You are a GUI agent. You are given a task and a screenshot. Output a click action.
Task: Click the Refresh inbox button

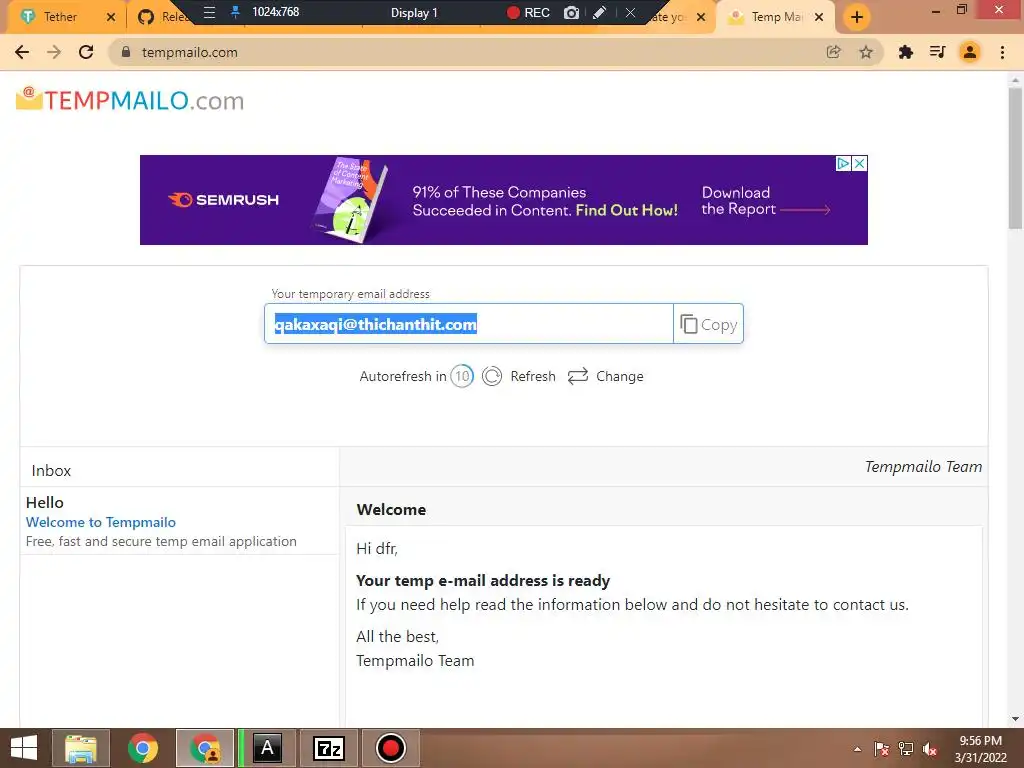click(519, 376)
